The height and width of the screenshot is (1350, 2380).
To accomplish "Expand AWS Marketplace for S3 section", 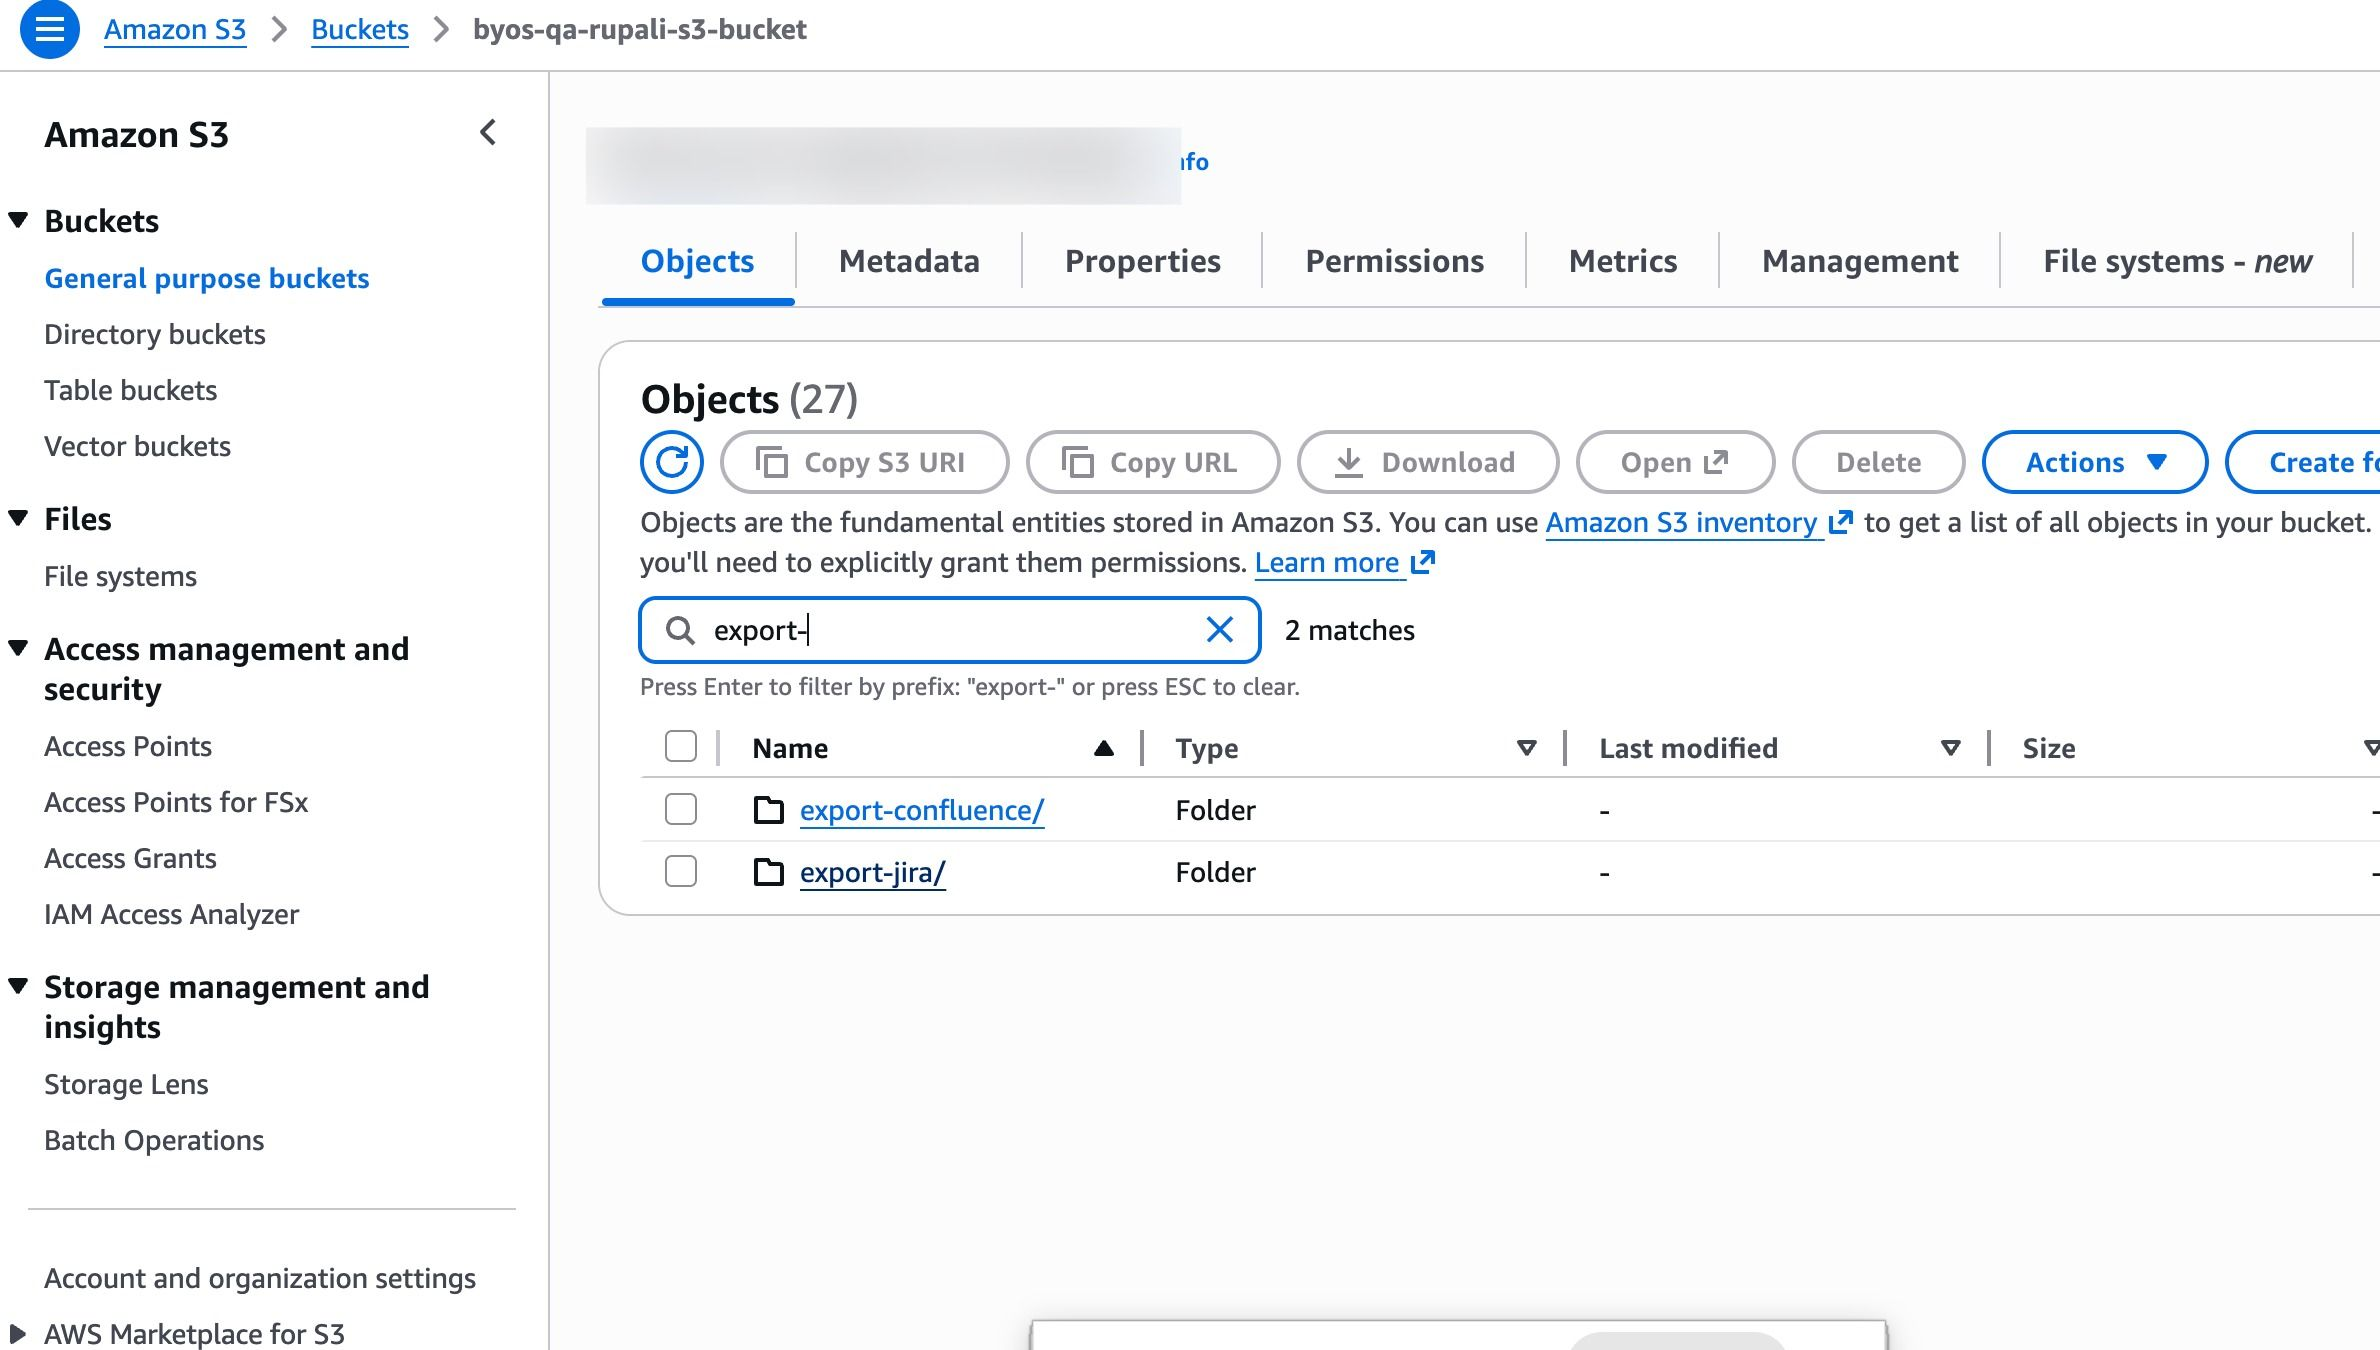I will [18, 1333].
